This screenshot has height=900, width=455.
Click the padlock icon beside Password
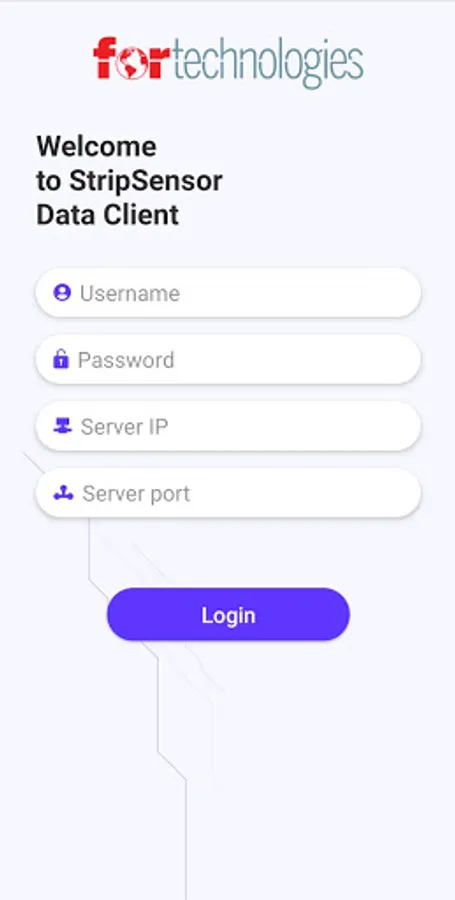[61, 359]
